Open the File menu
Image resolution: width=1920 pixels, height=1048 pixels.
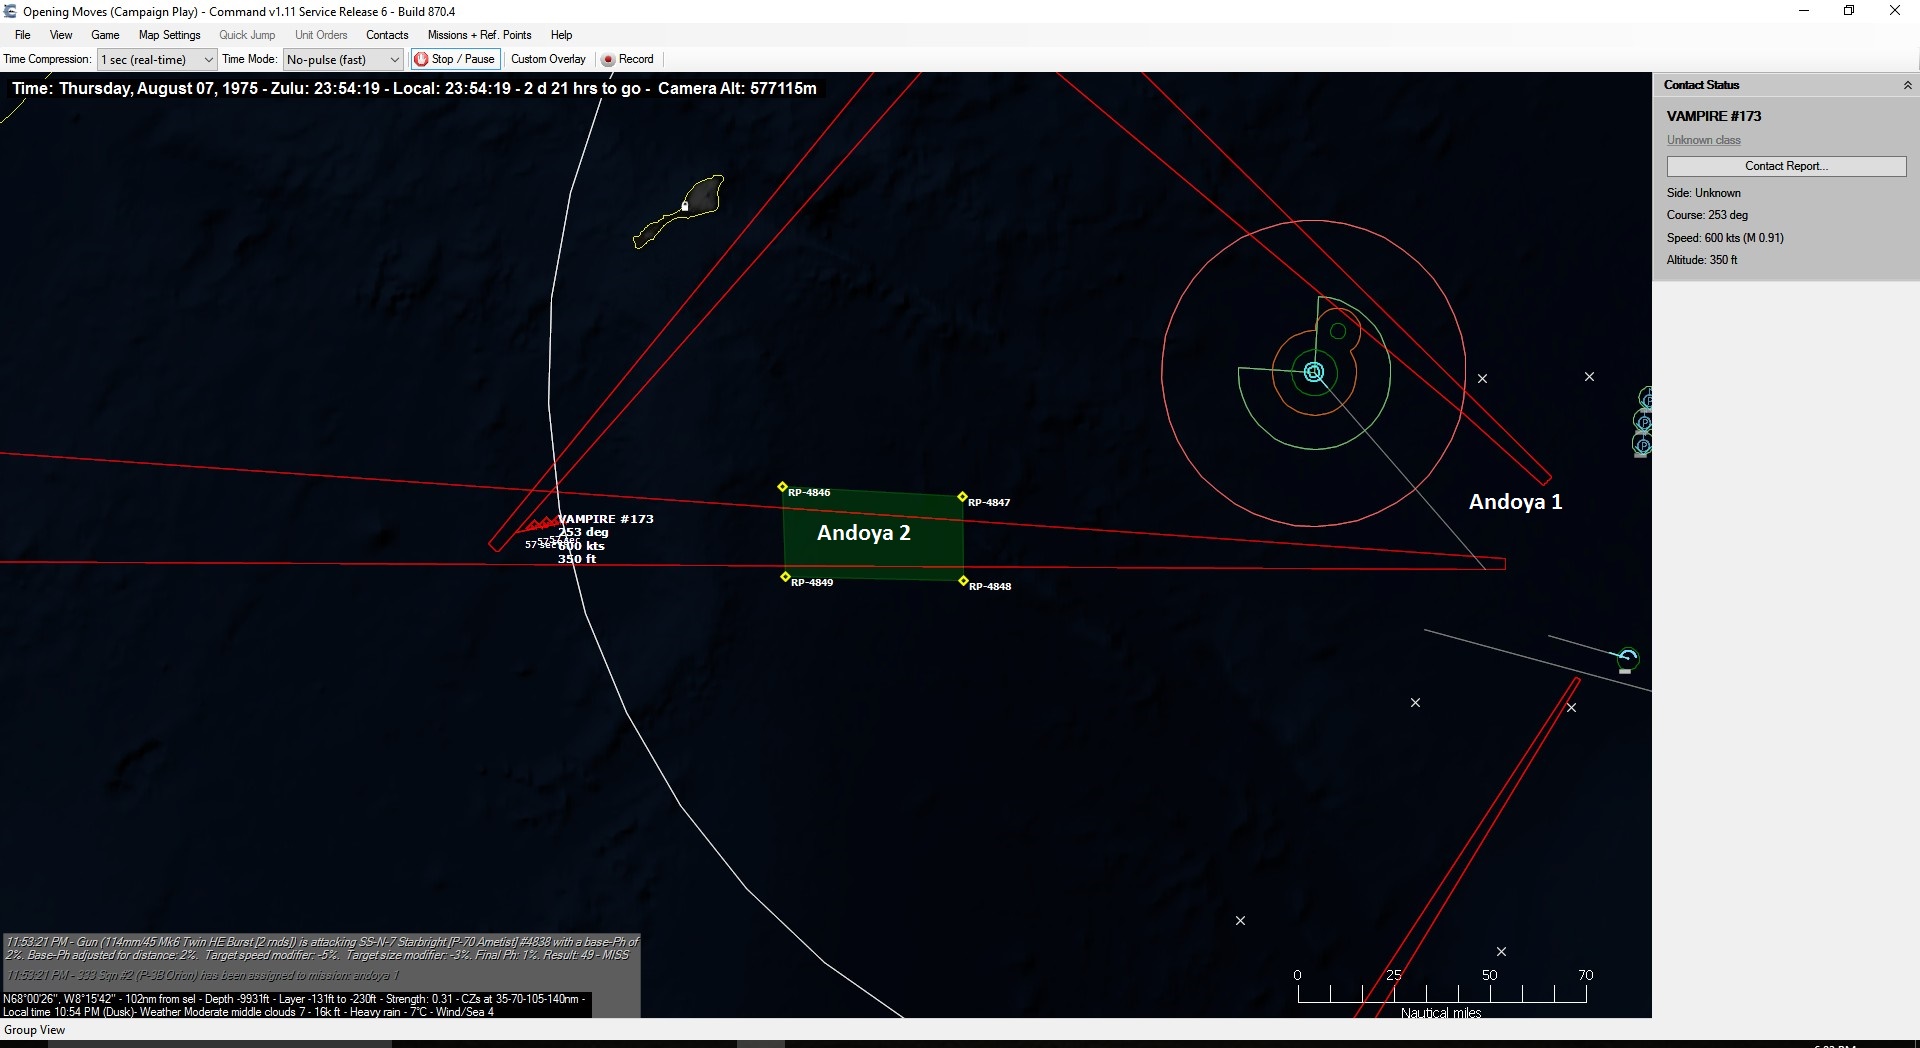[22, 34]
